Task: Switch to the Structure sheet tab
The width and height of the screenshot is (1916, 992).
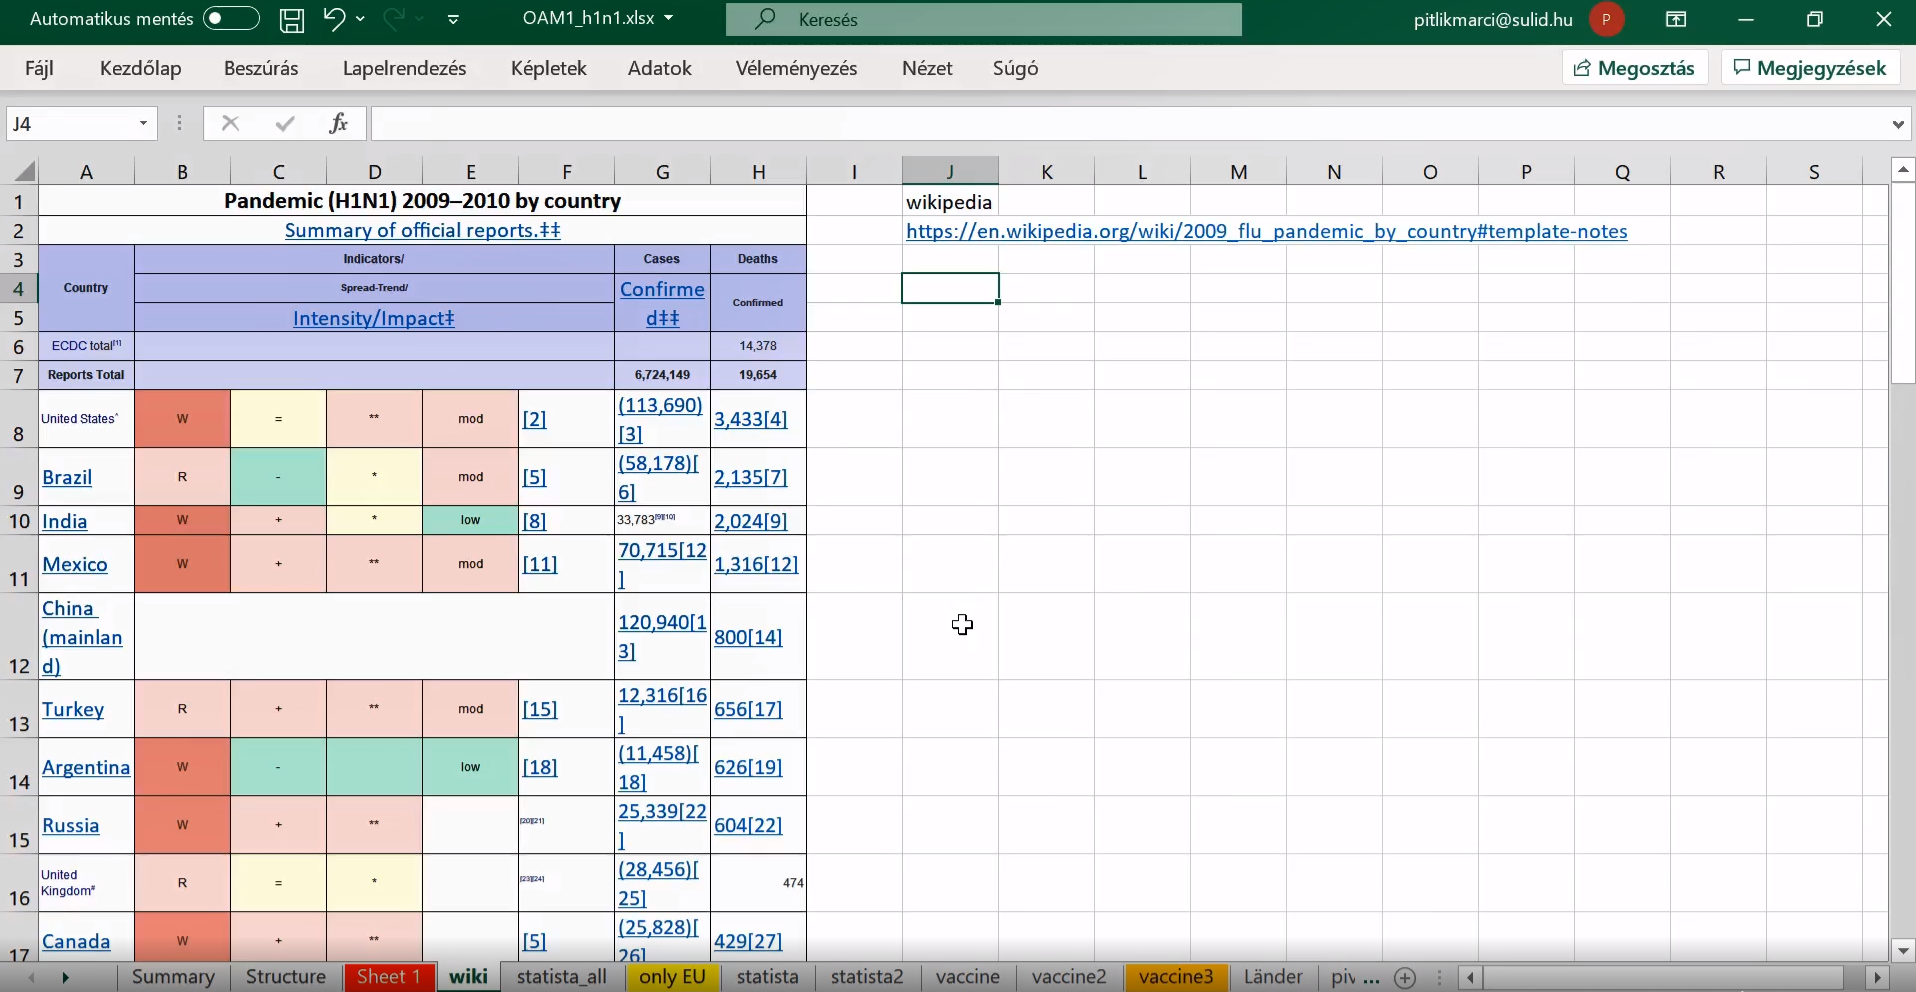Action: pyautogui.click(x=286, y=977)
